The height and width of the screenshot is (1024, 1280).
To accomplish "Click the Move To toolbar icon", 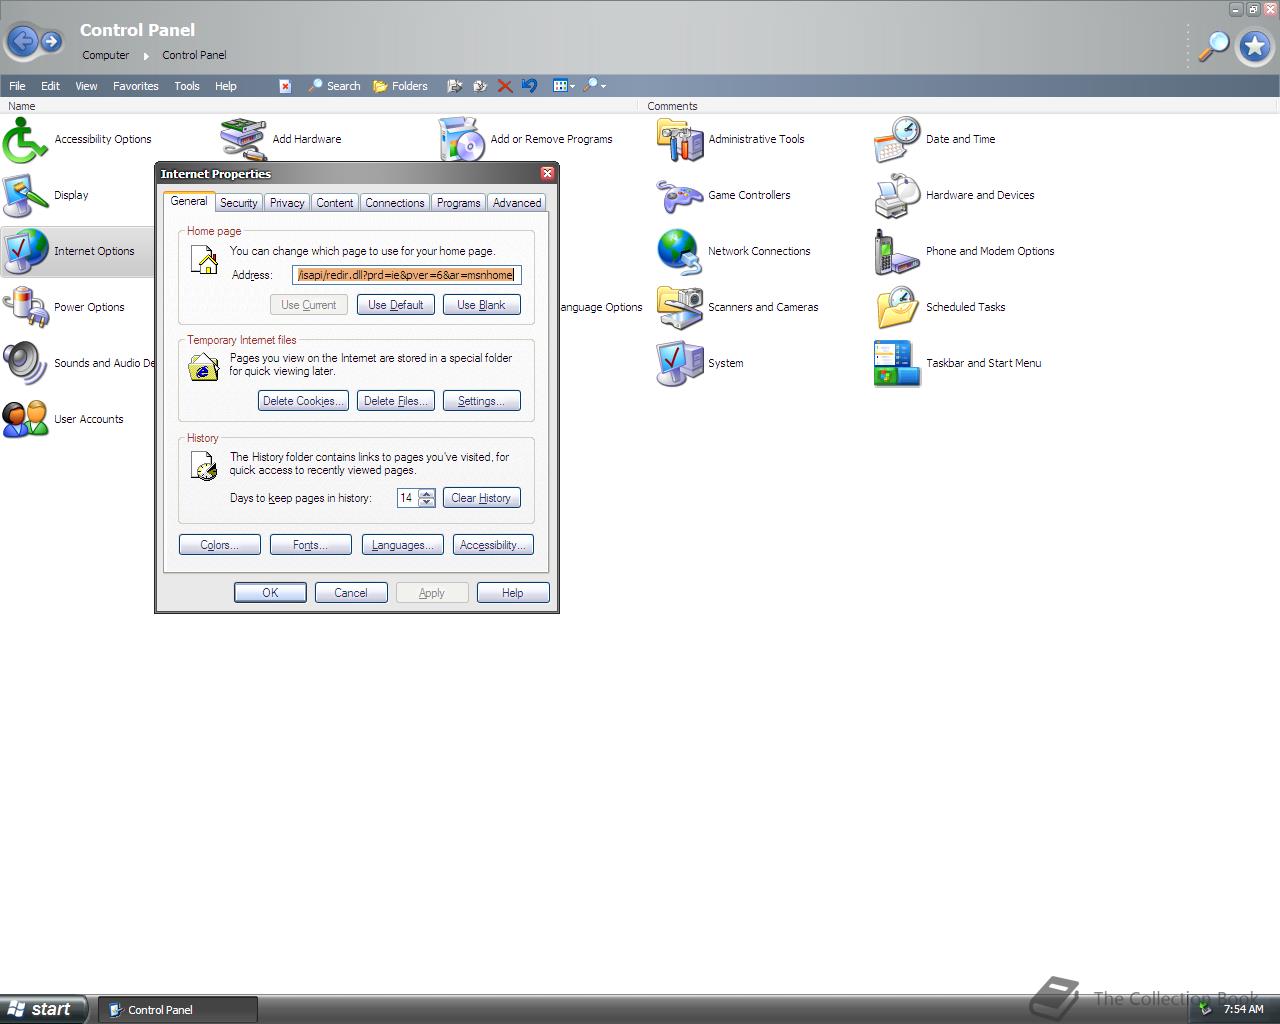I will click(x=454, y=86).
